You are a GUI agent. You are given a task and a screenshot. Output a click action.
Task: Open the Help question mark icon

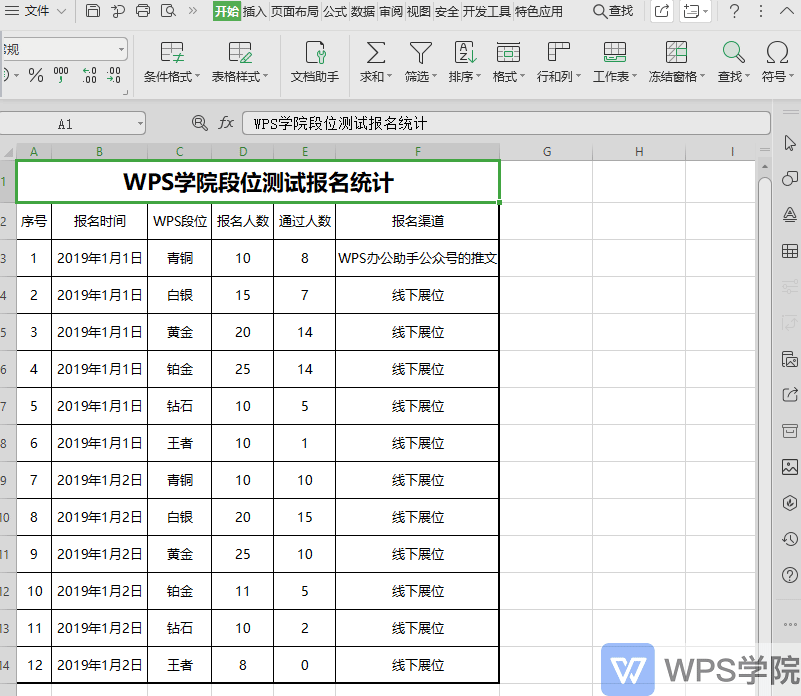[x=734, y=11]
